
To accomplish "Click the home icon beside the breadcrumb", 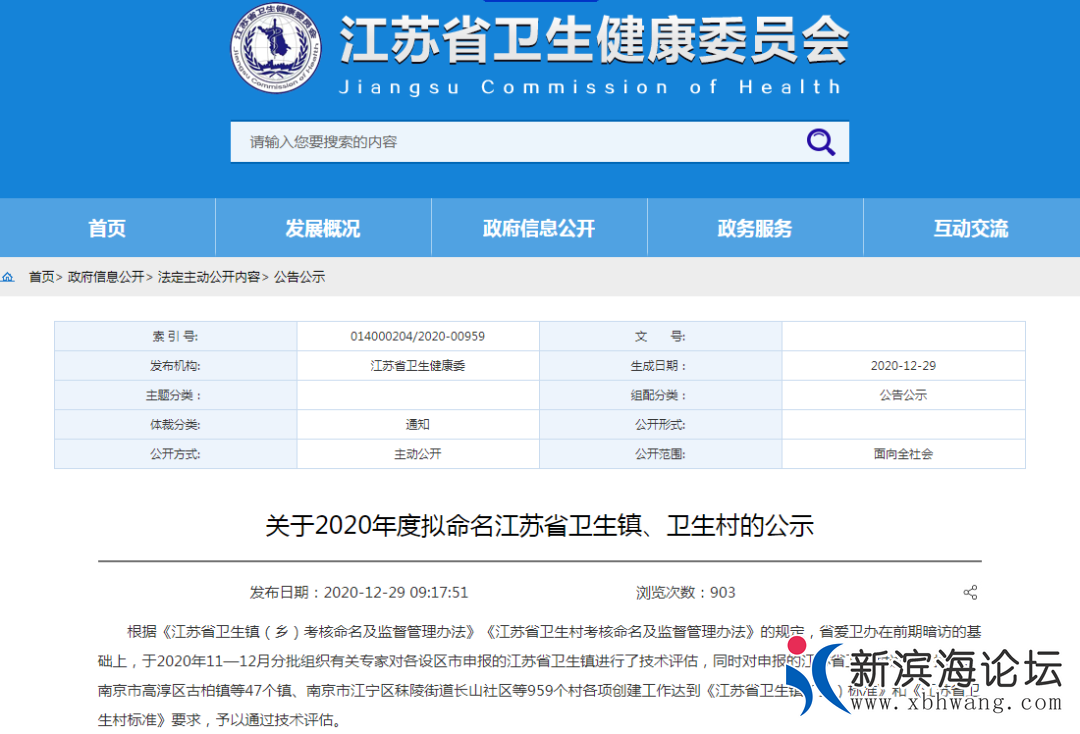I will [x=10, y=277].
